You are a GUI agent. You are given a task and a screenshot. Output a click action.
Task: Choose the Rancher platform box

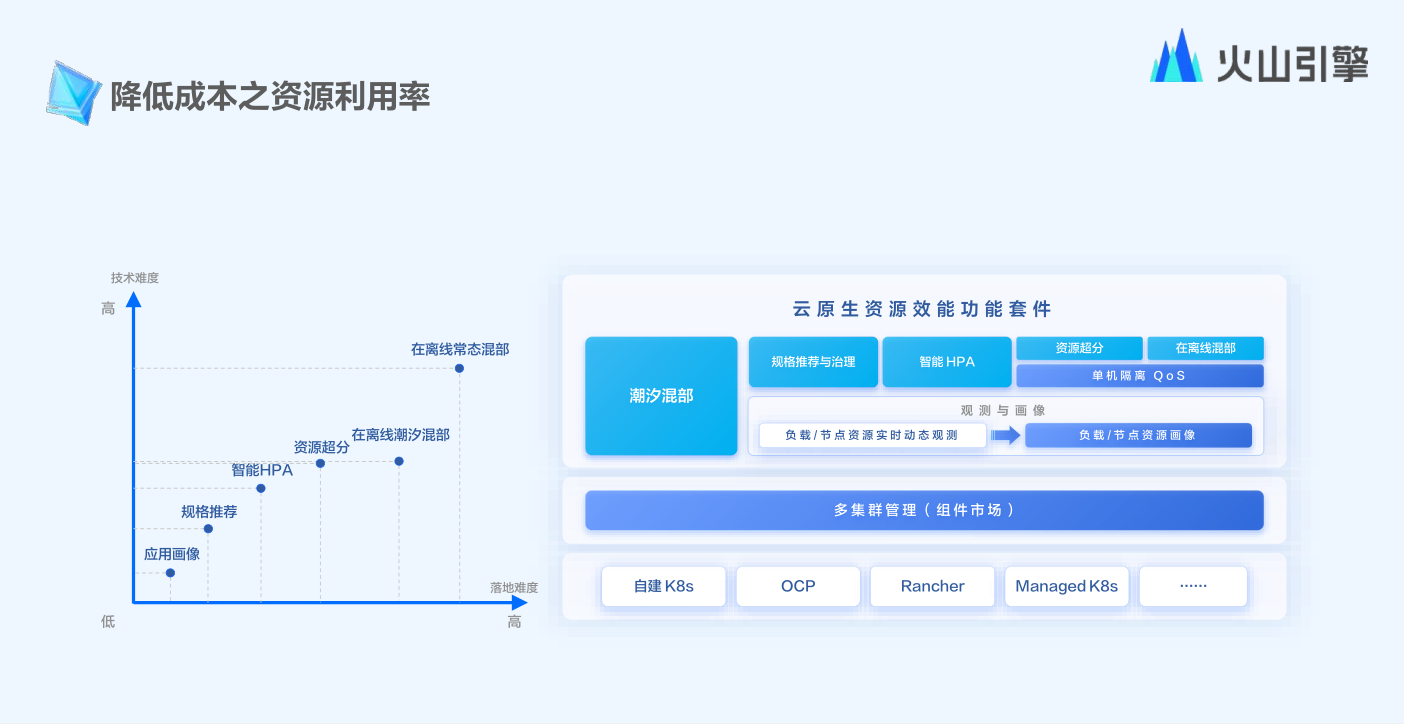click(x=932, y=586)
